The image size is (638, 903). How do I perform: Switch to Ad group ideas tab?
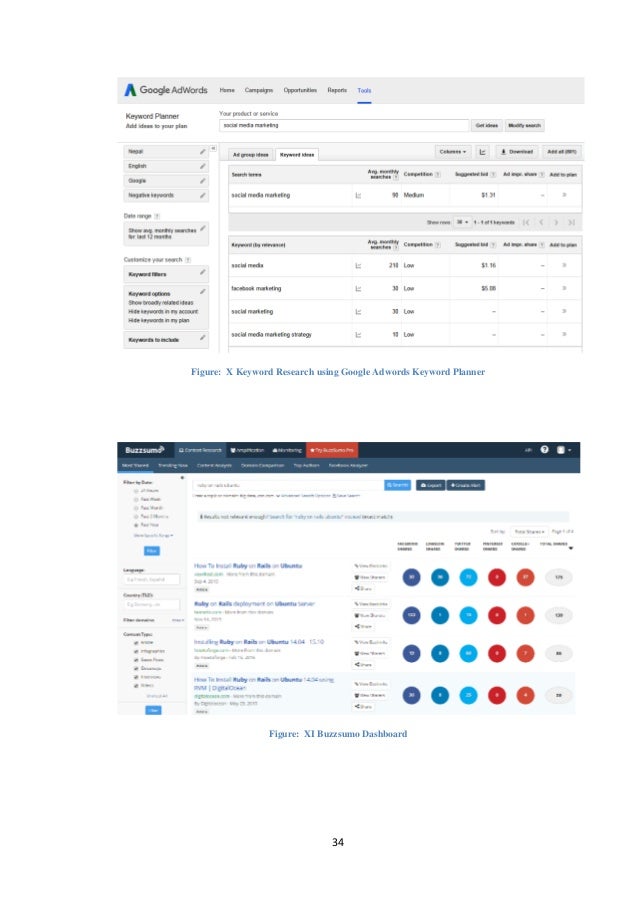pos(250,154)
